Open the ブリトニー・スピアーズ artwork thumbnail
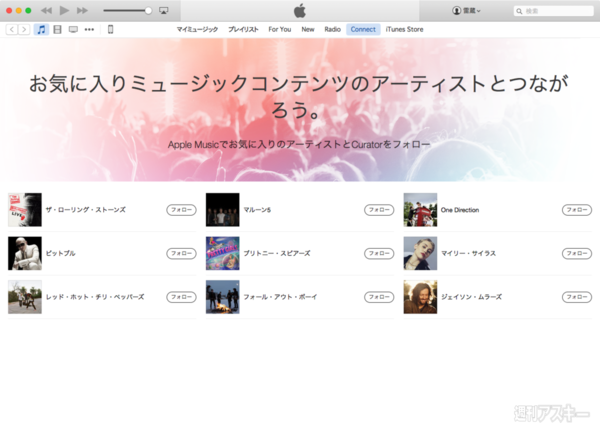This screenshot has width=600, height=433. tap(223, 254)
